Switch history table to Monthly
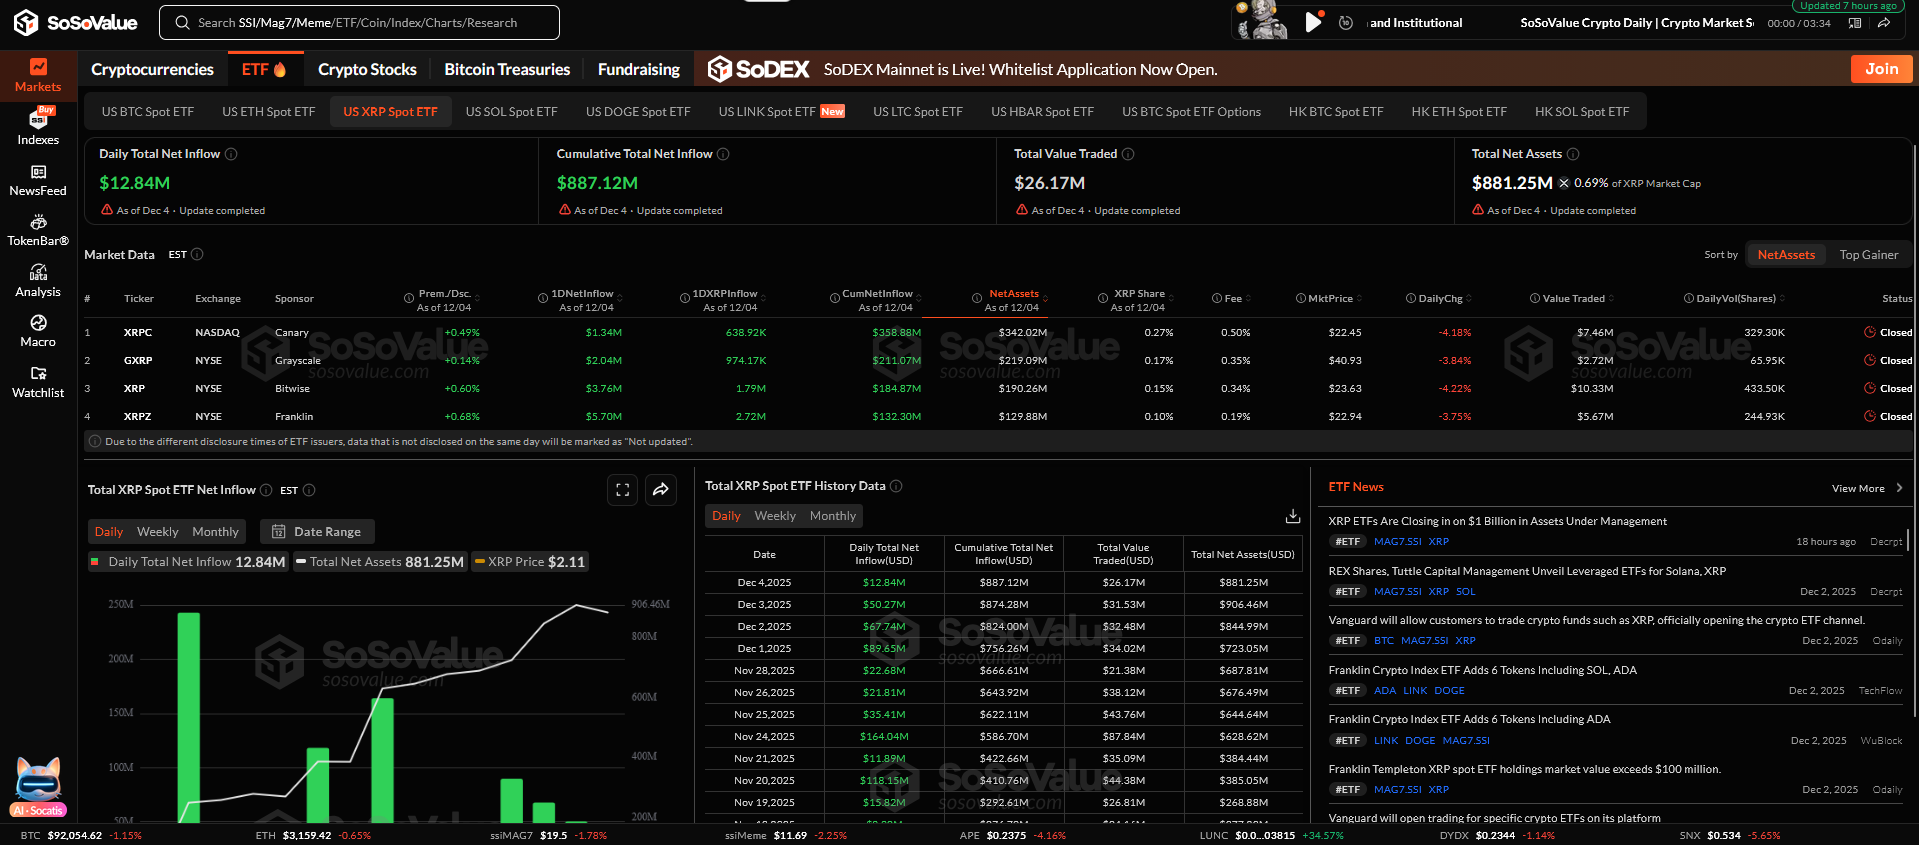The image size is (1919, 845). tap(833, 516)
